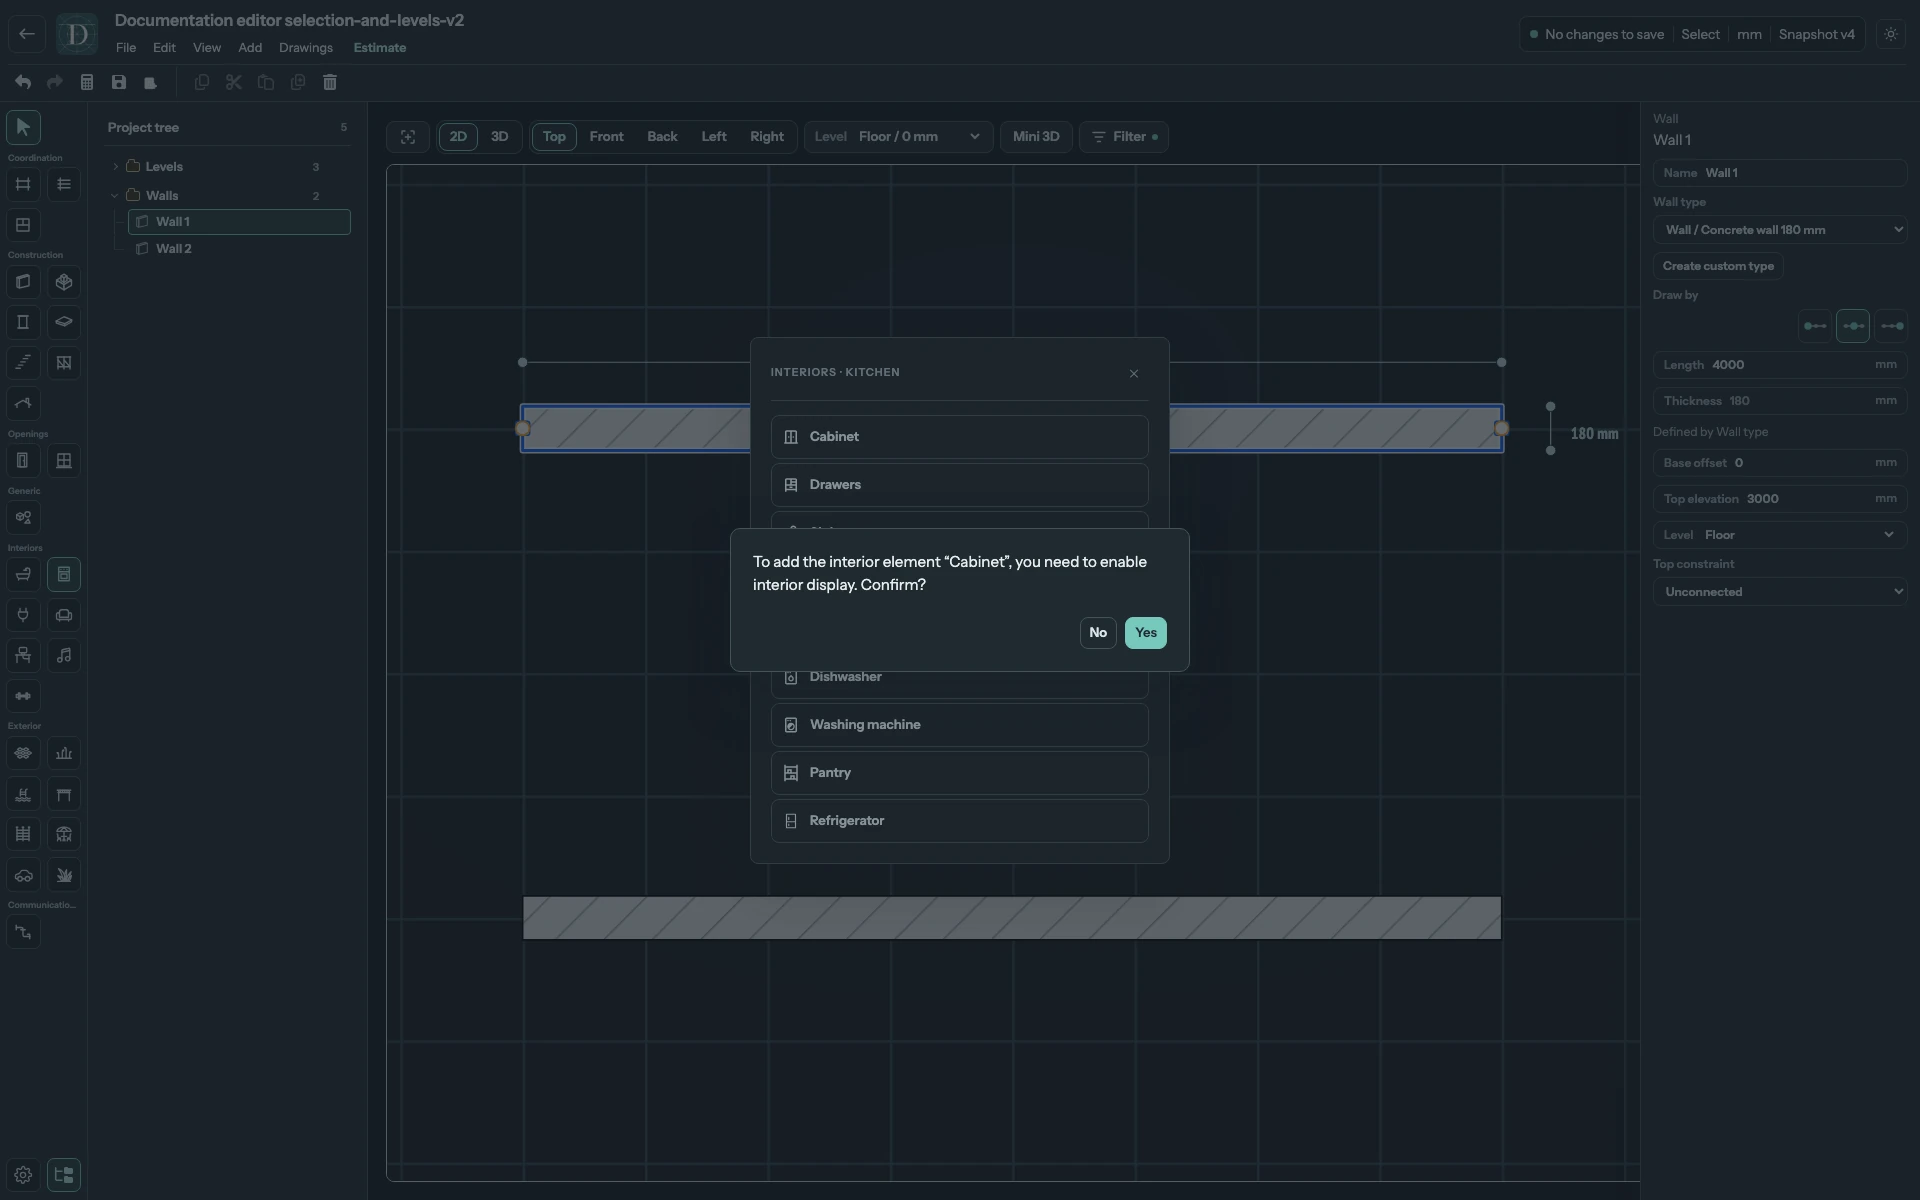The height and width of the screenshot is (1200, 1920).
Task: Select the communications pipe routing tool
Action: (23, 932)
